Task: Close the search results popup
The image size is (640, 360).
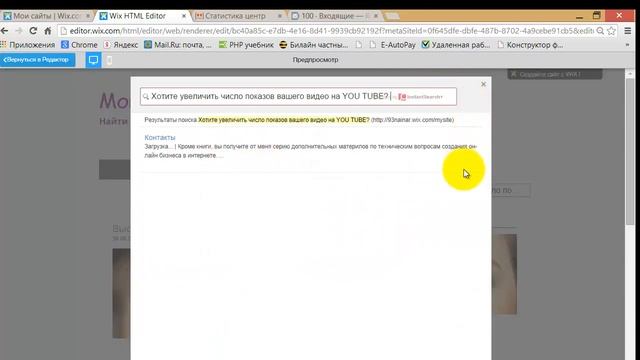Action: click(x=483, y=84)
